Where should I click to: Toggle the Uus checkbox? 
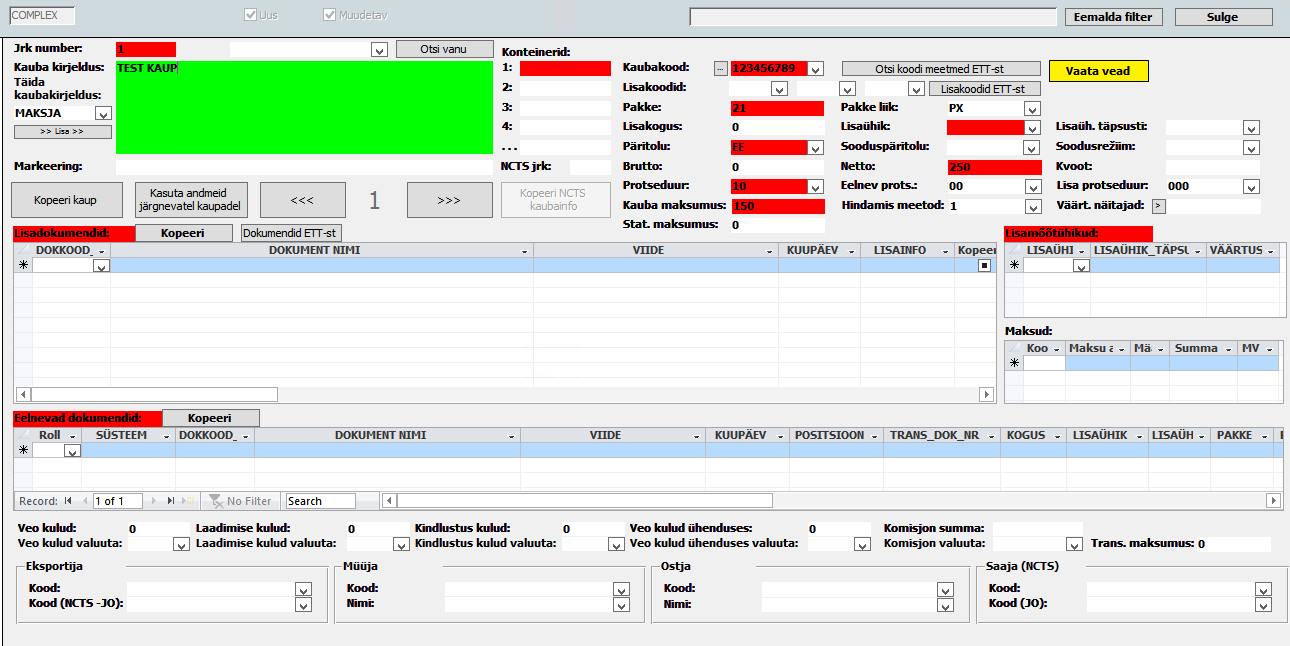click(251, 16)
